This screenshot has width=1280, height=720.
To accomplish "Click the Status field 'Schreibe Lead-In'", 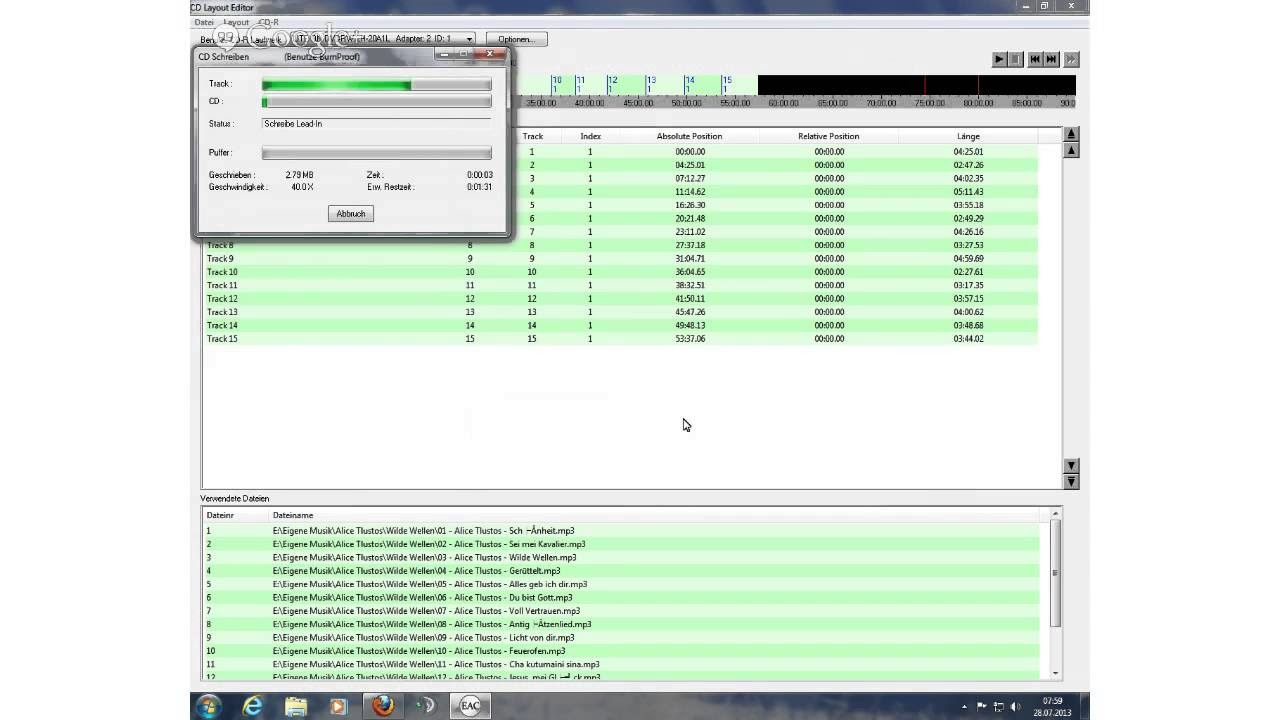I will click(377, 124).
